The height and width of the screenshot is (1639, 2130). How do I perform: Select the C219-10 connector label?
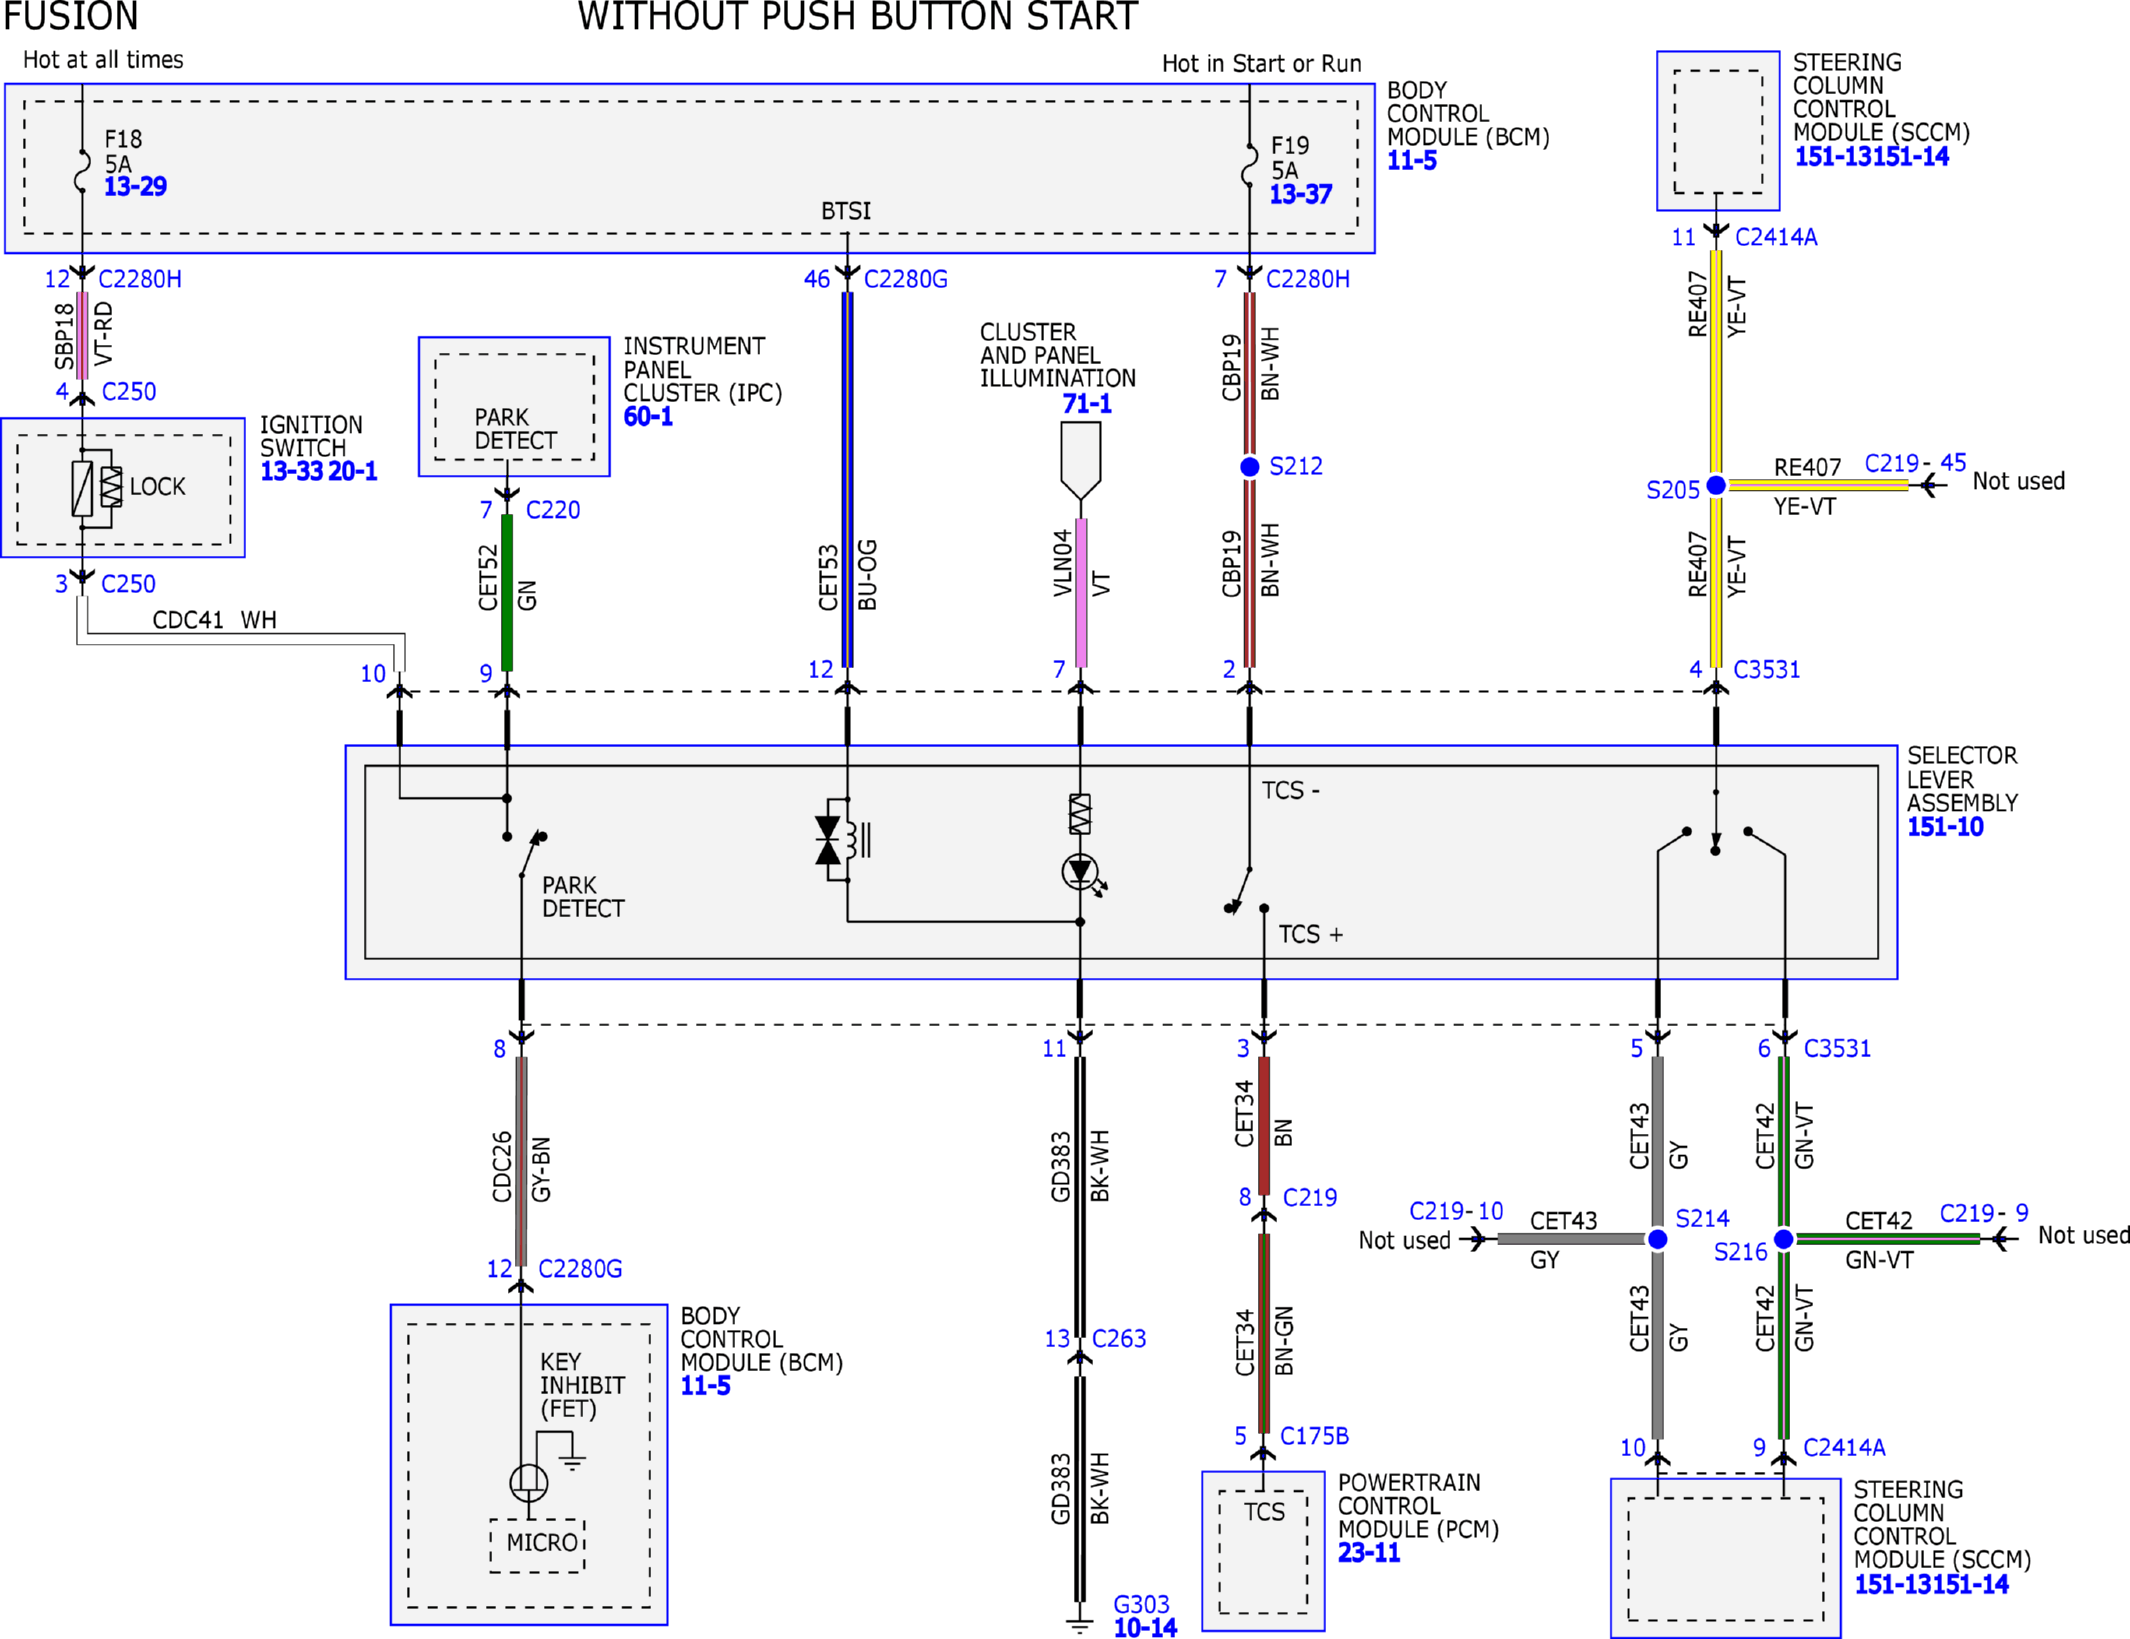click(x=1455, y=1211)
